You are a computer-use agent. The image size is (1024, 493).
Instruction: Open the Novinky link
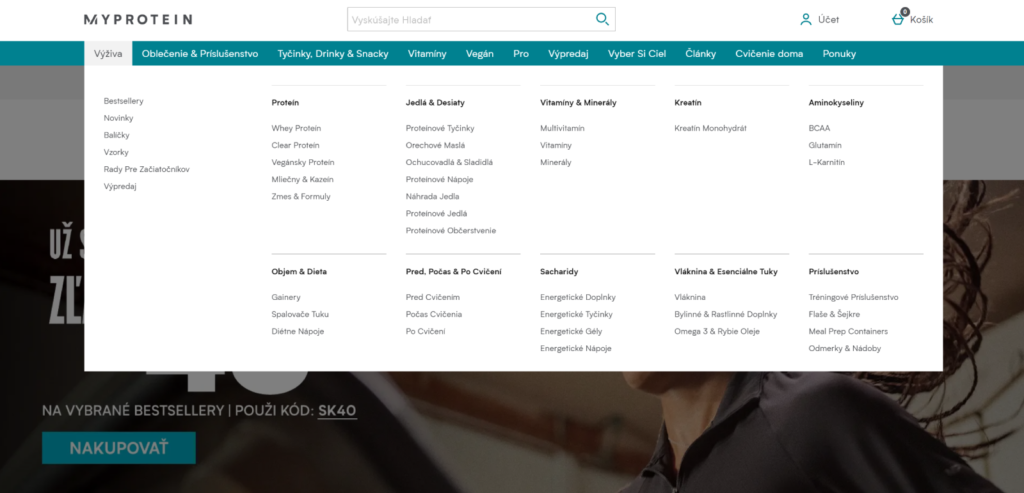coord(118,118)
